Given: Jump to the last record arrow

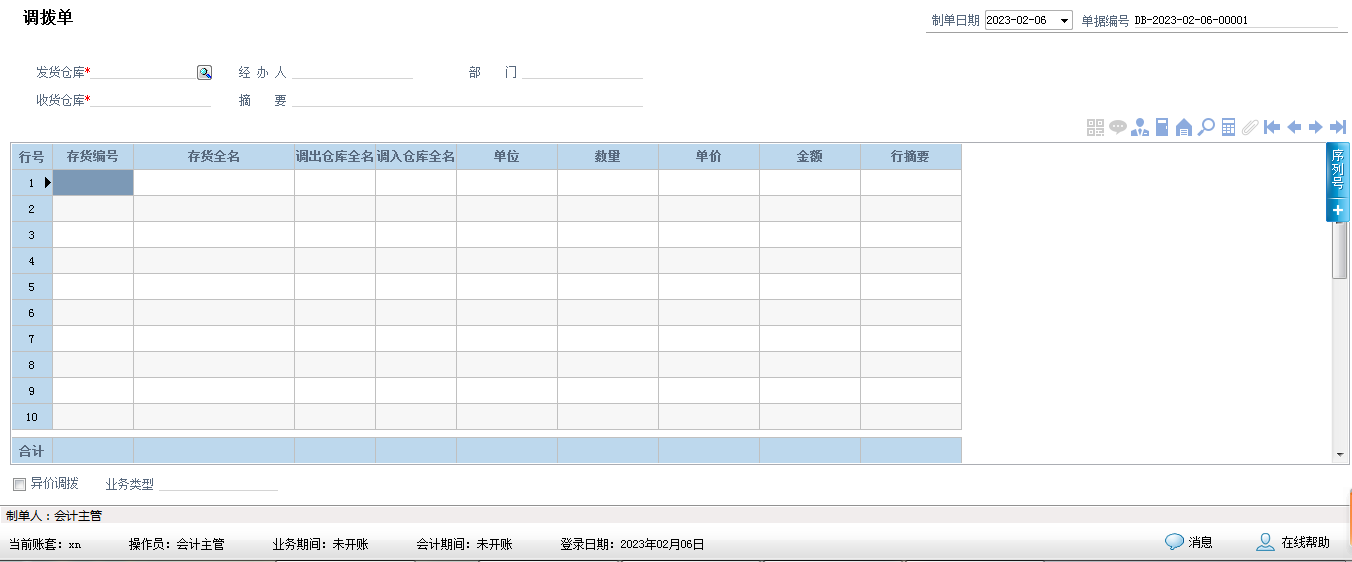Looking at the screenshot, I should click(x=1338, y=127).
